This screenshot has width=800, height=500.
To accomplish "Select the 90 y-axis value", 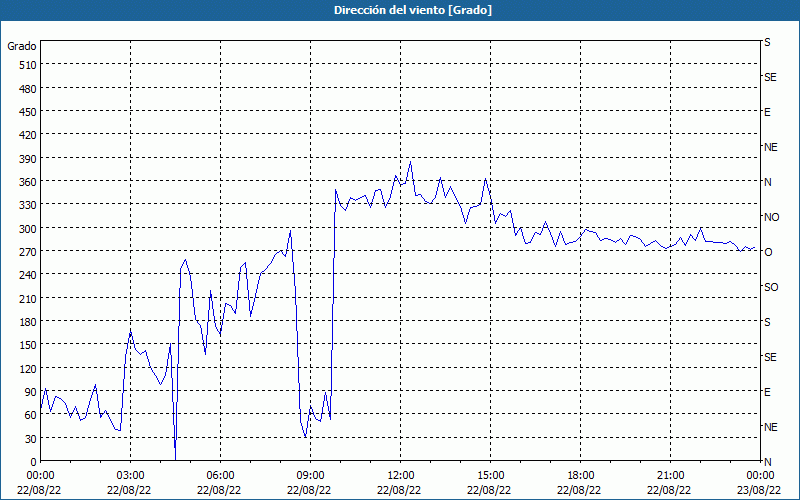I will [x=31, y=392].
